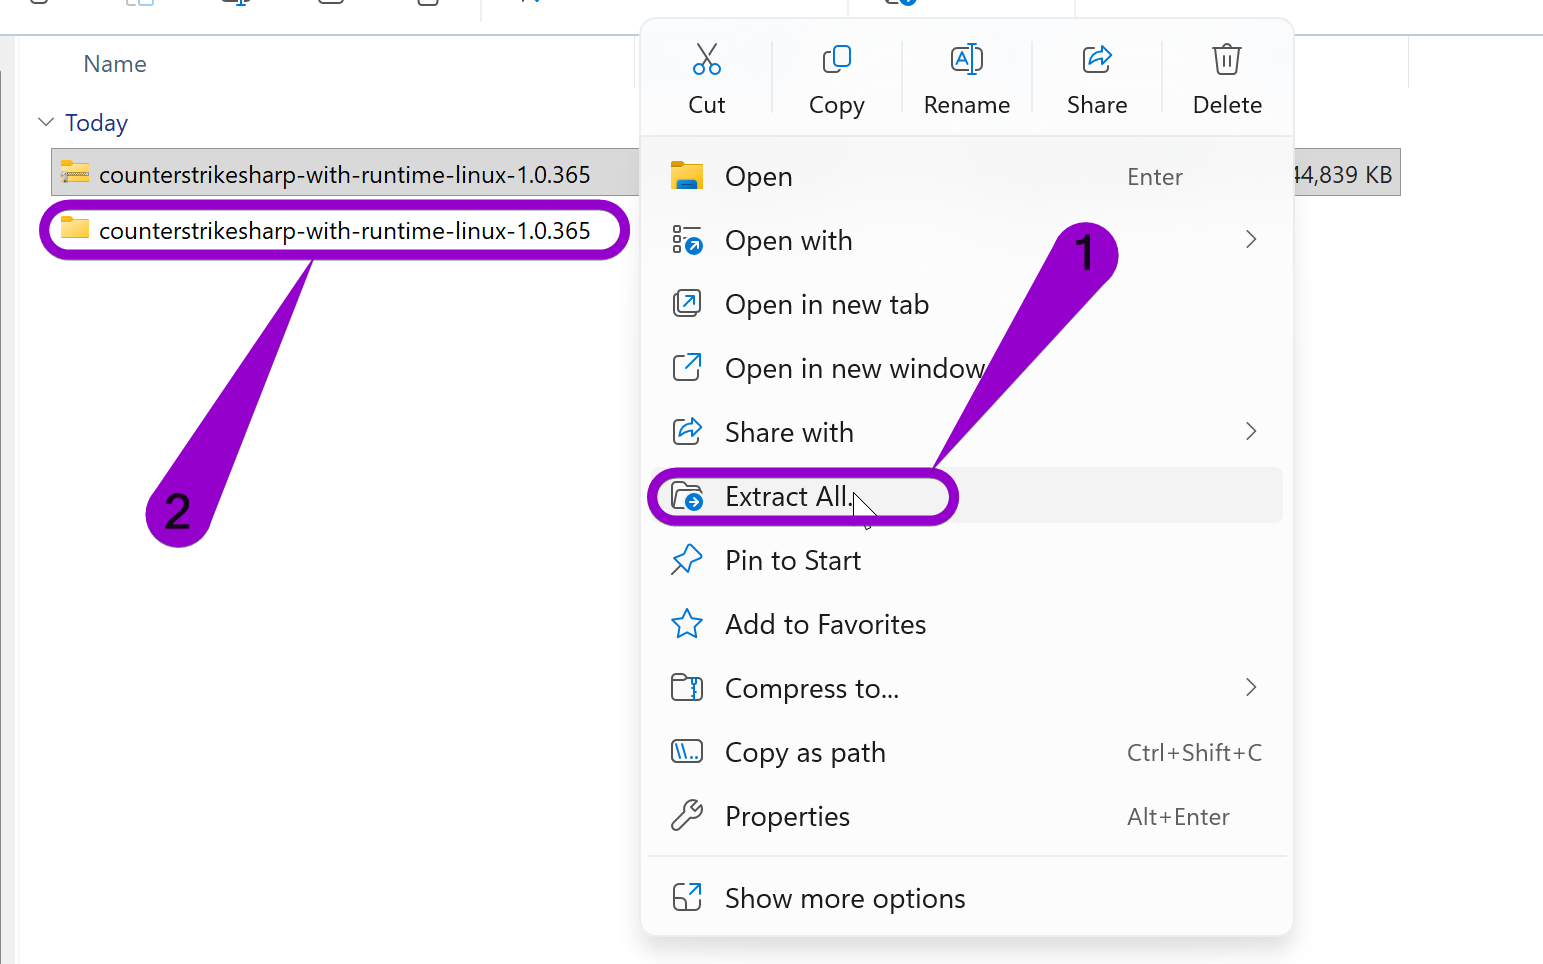Click the Open in new window icon
This screenshot has width=1543, height=964.
(x=687, y=368)
